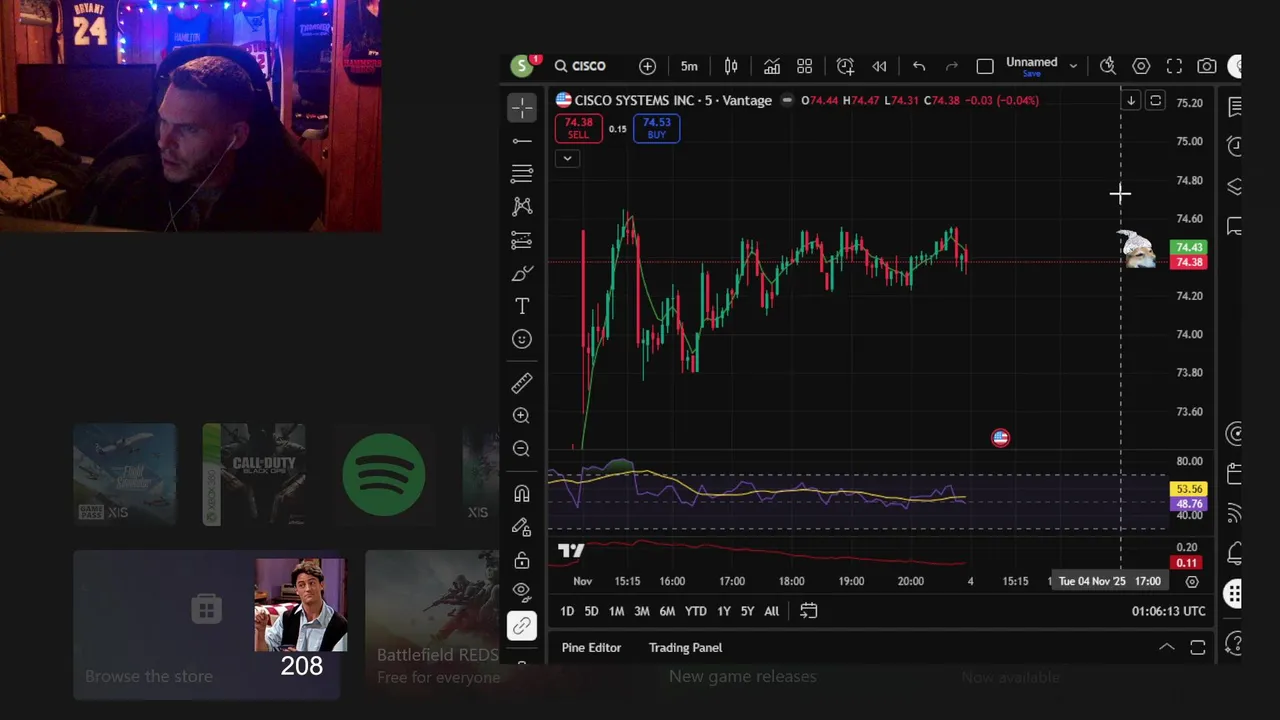Expand the layout management dropdown arrow
This screenshot has width=1280, height=720.
click(x=1073, y=66)
